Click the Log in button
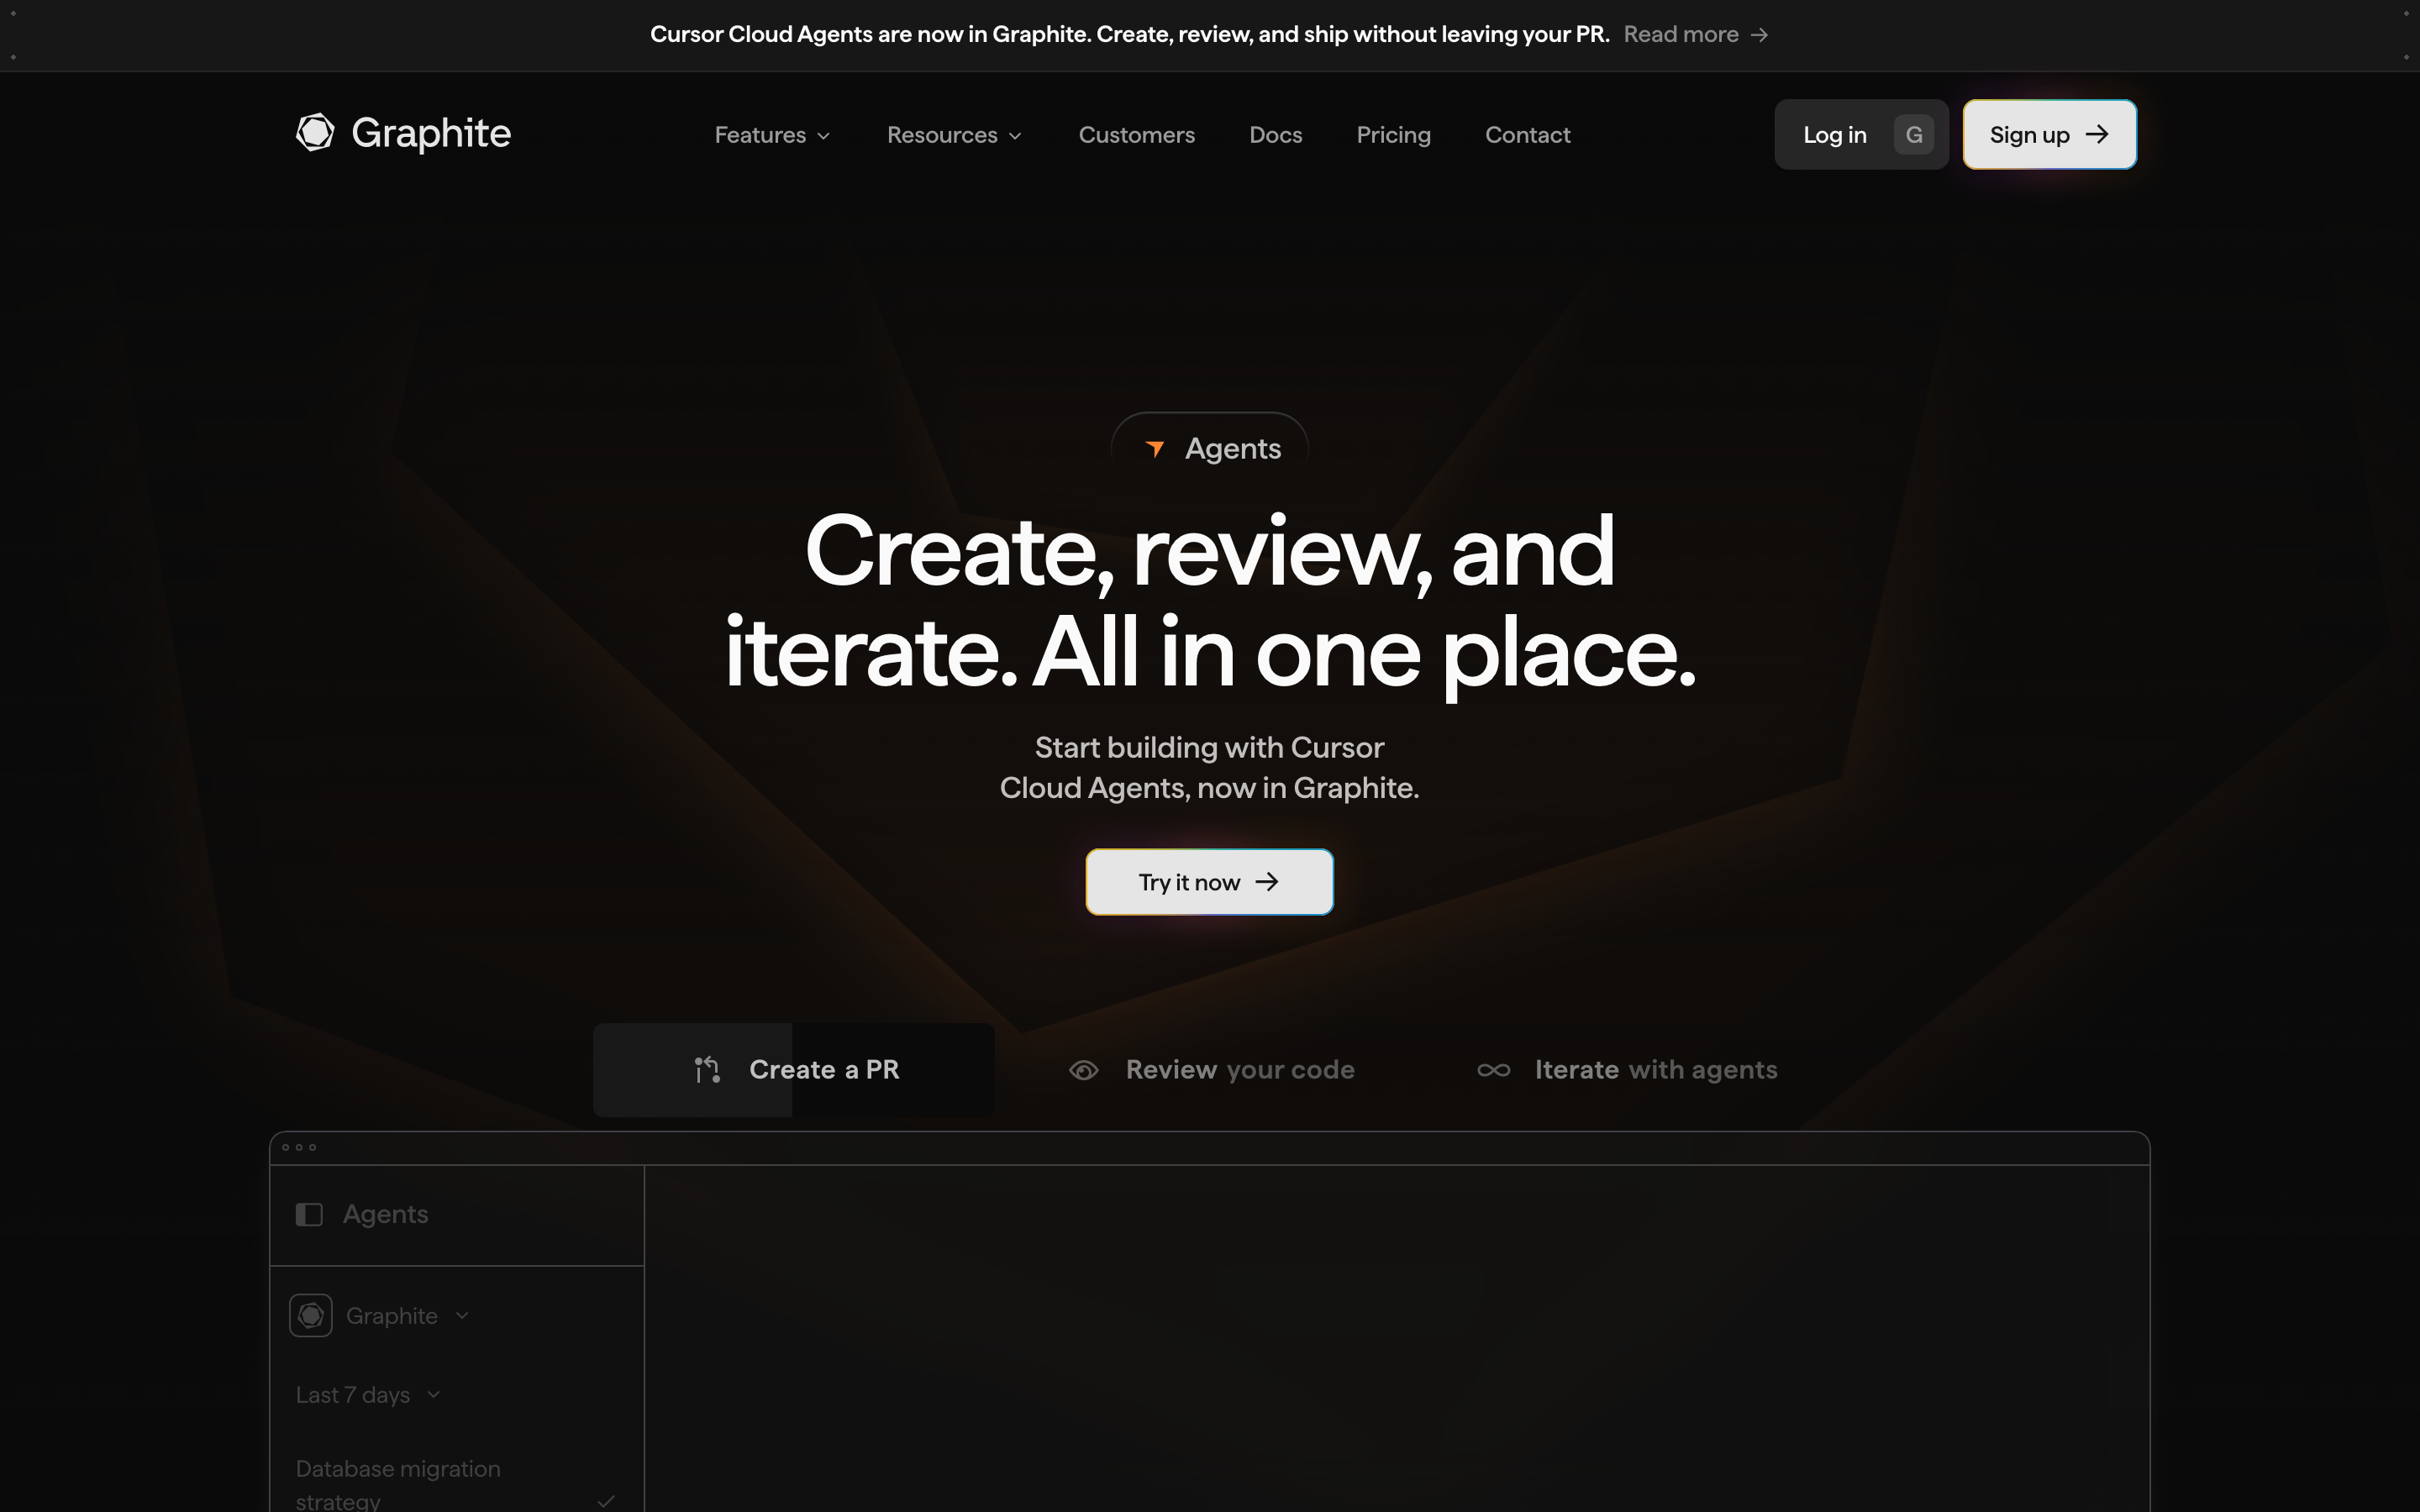The image size is (2420, 1512). click(x=1861, y=134)
